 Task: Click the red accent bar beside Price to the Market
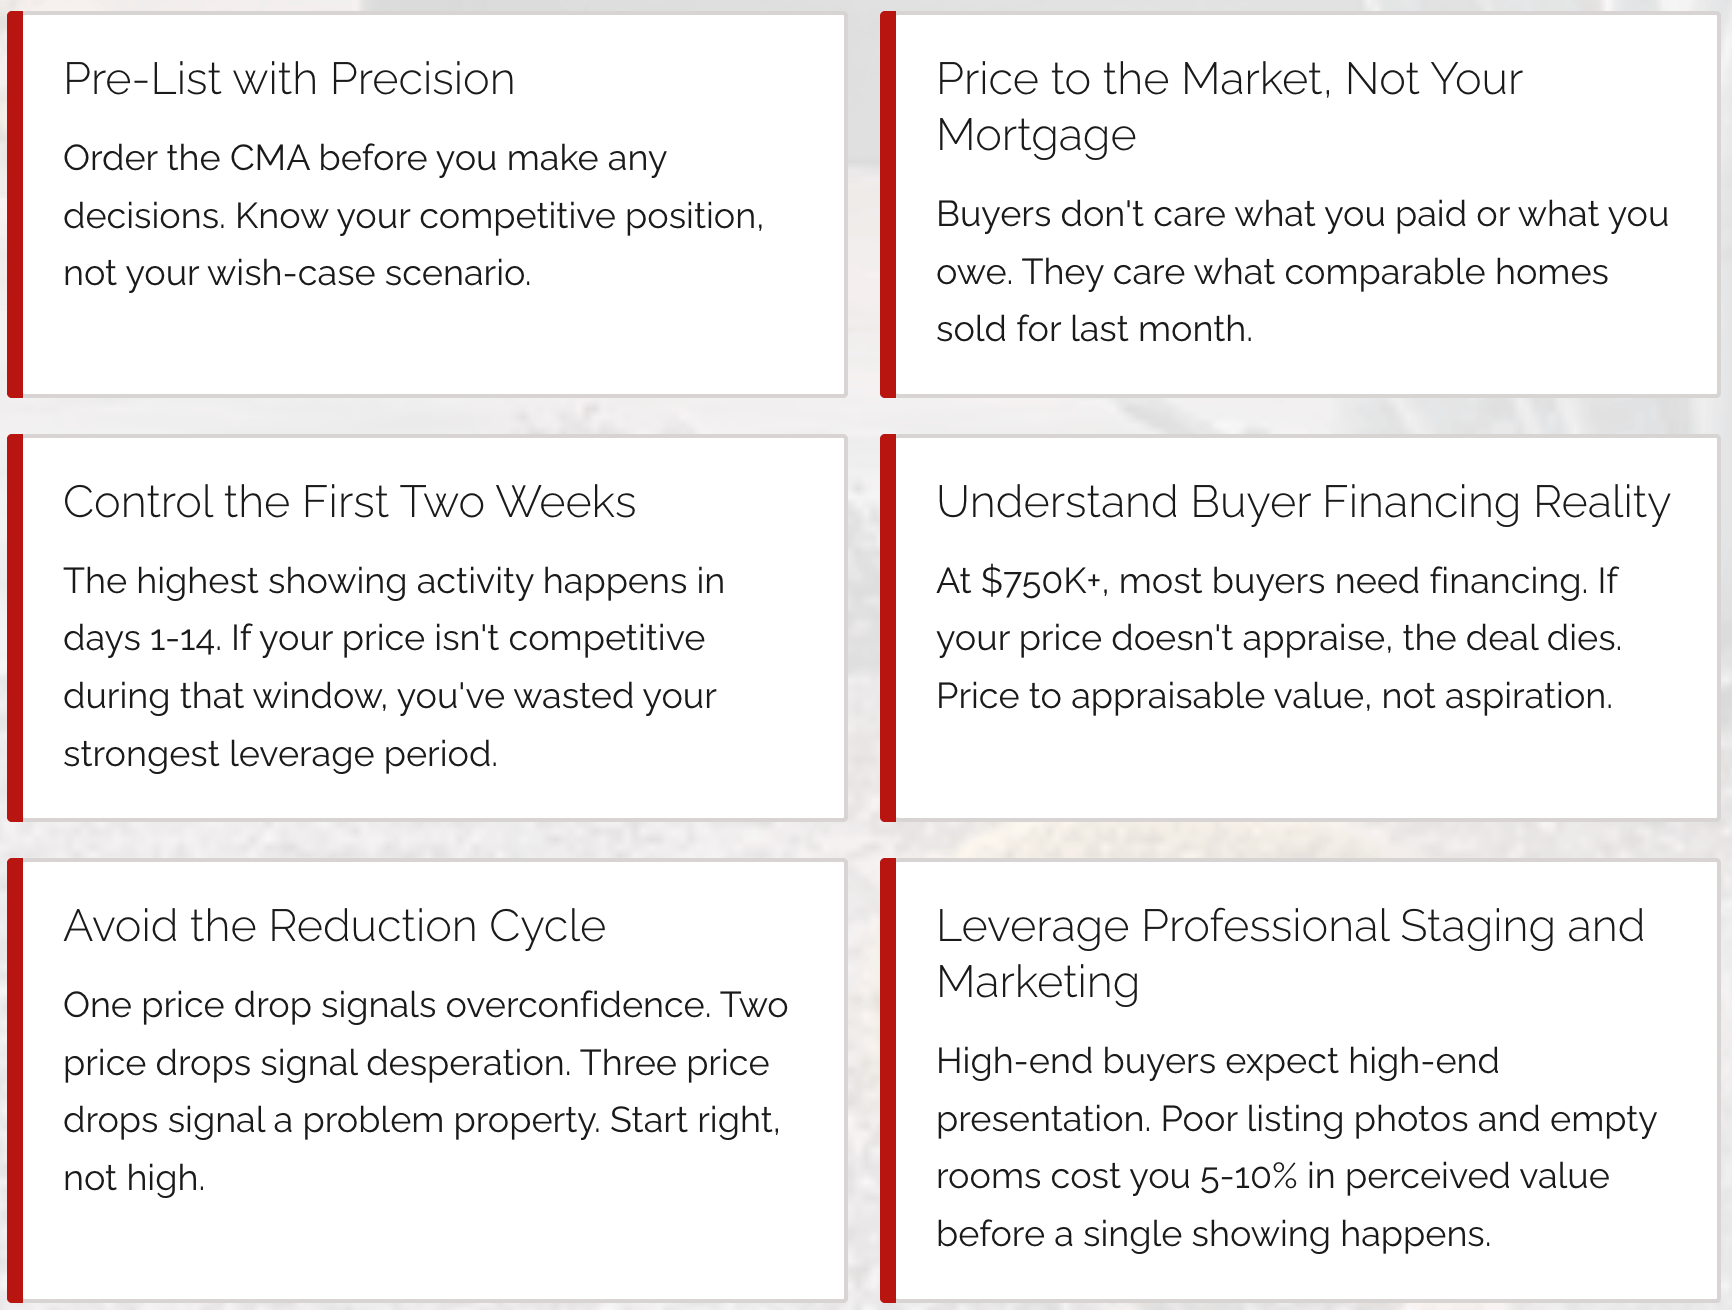[888, 205]
